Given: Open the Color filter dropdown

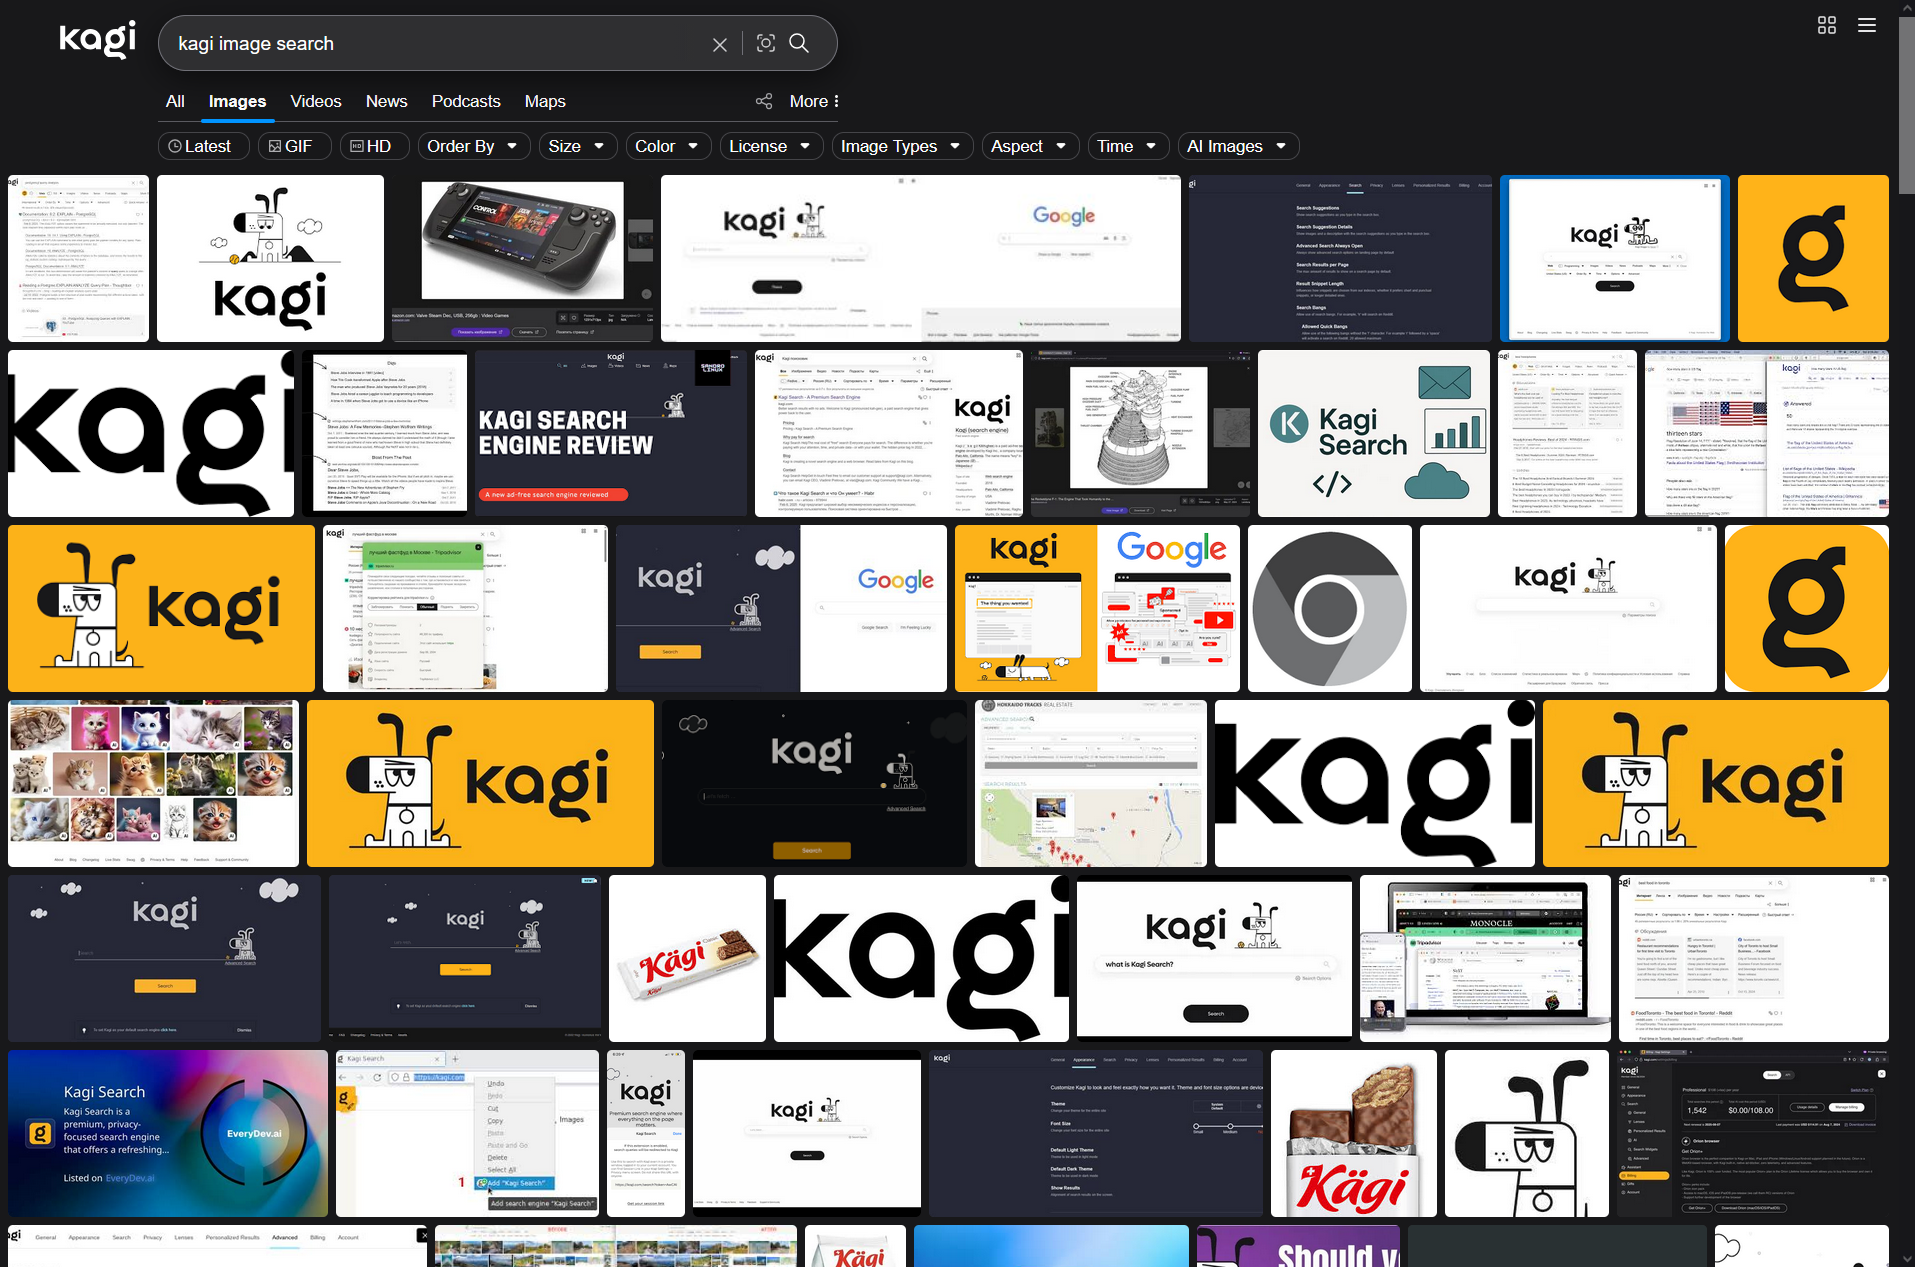Looking at the screenshot, I should (667, 146).
